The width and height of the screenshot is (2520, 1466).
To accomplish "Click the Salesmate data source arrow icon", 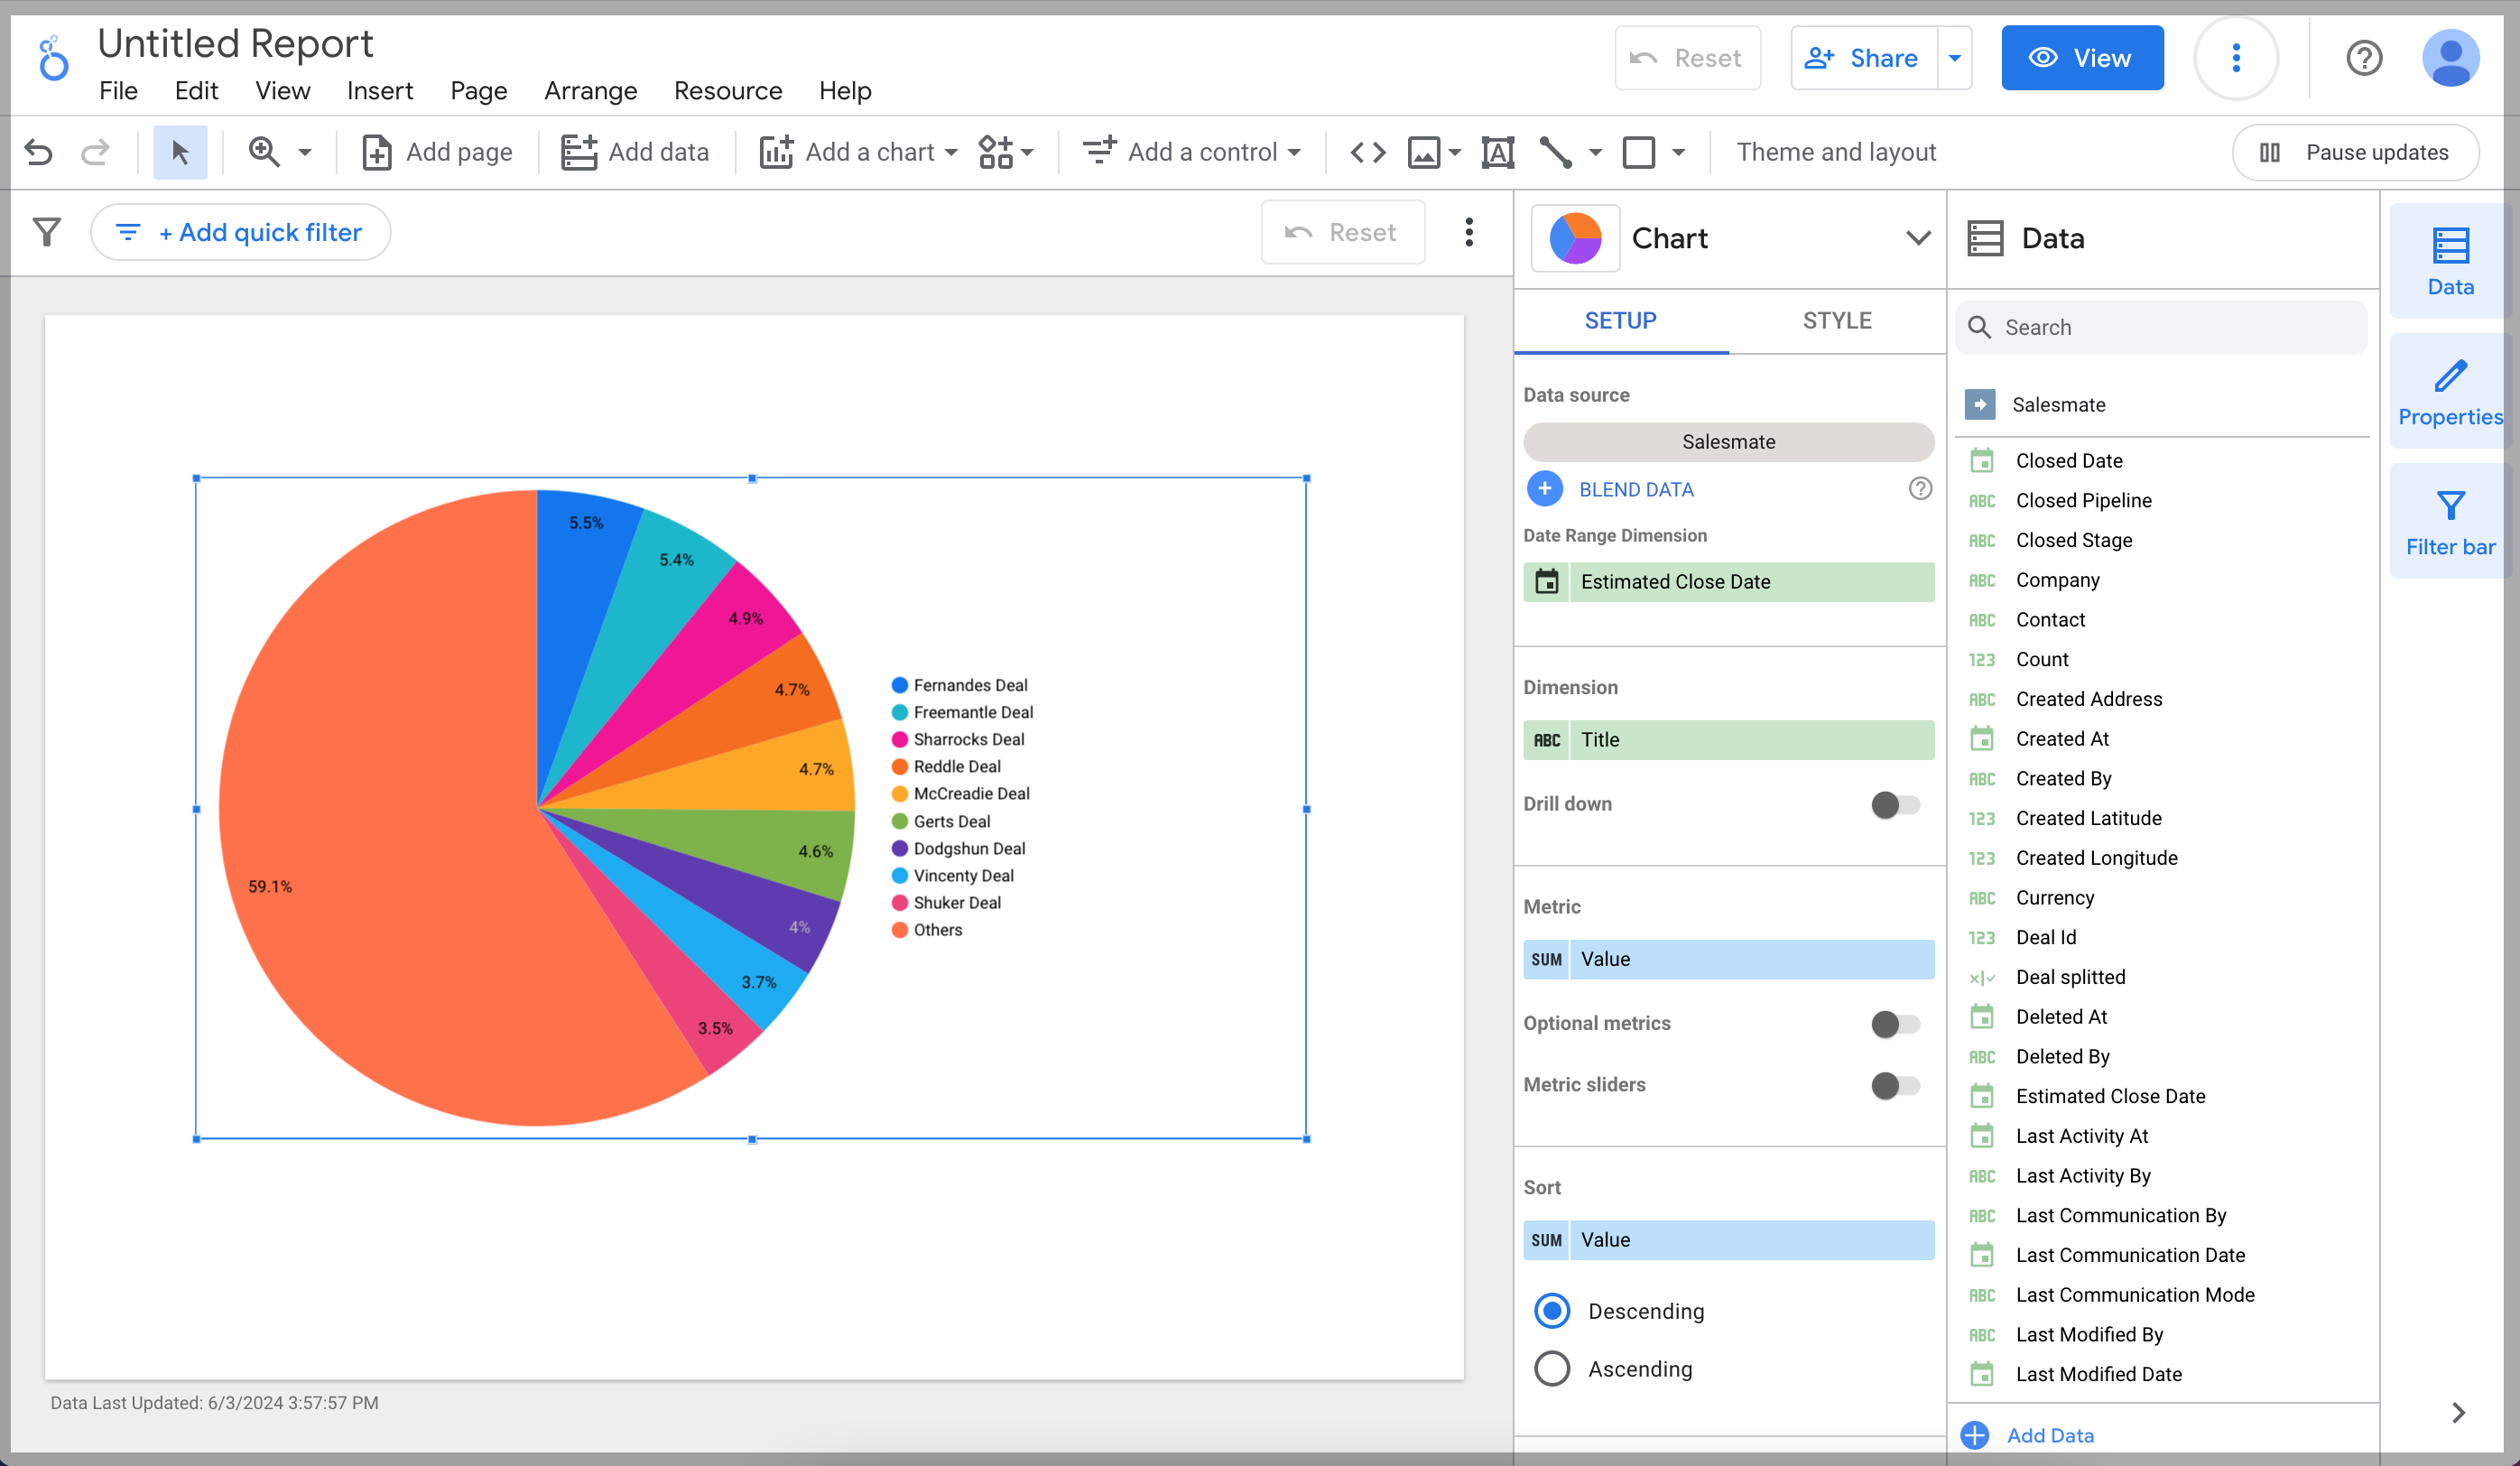I will 1979,404.
